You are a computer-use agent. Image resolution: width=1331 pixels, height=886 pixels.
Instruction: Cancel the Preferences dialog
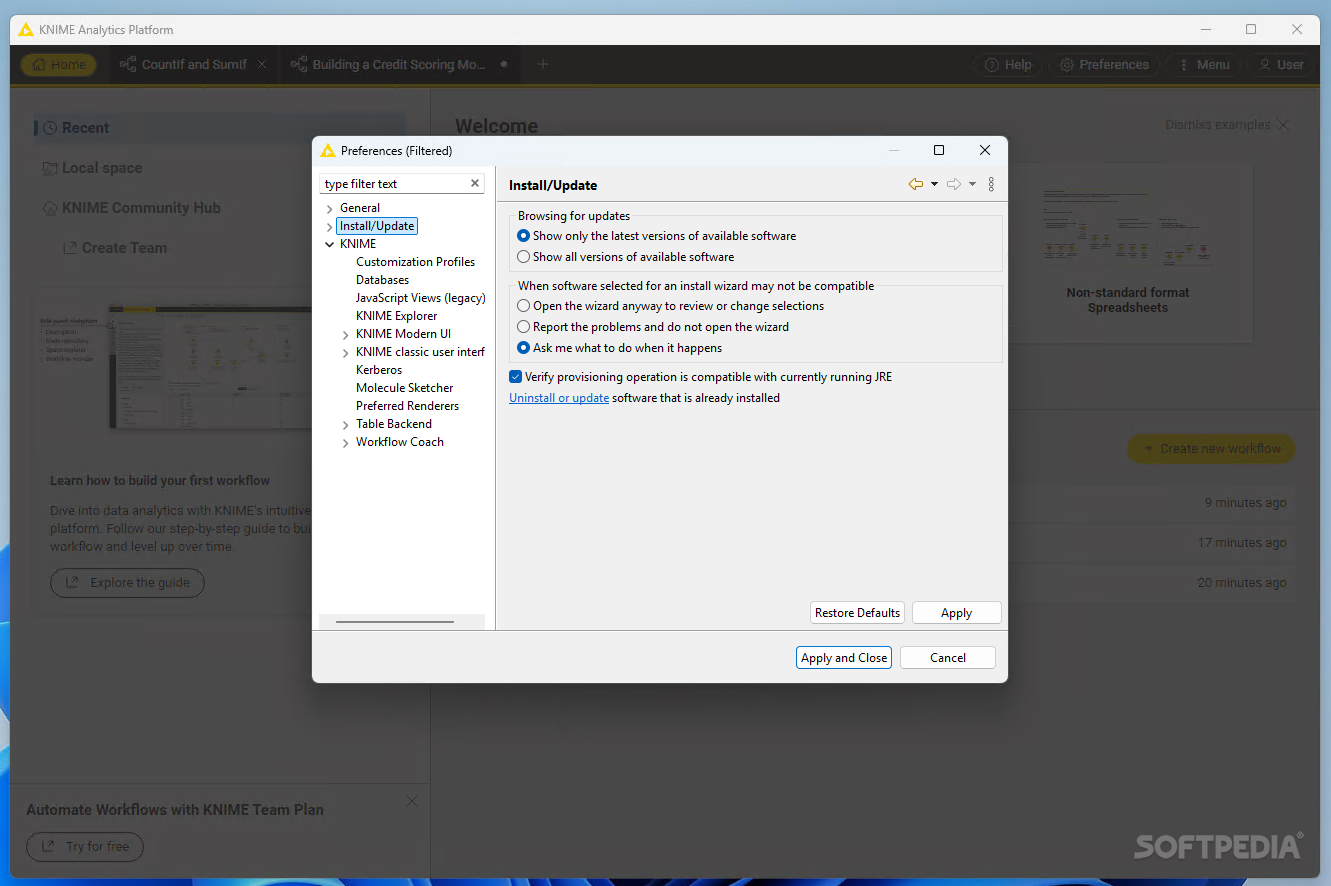pos(948,657)
